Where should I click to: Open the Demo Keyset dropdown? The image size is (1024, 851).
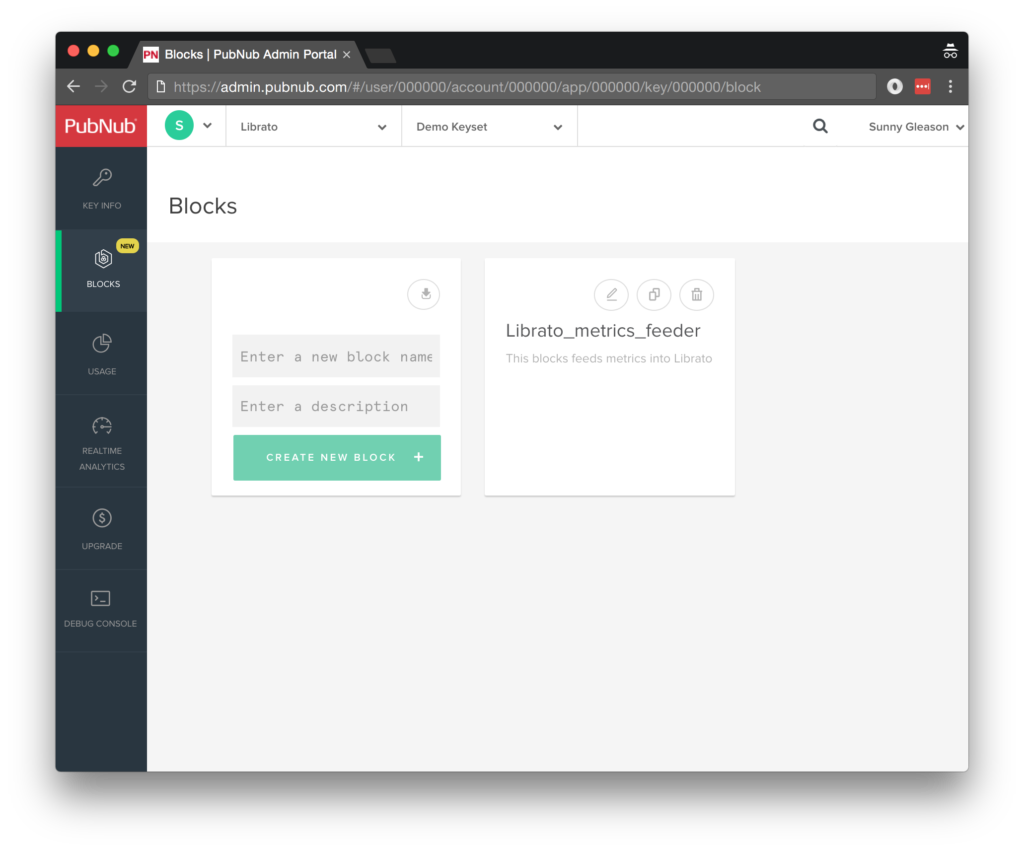pos(489,126)
